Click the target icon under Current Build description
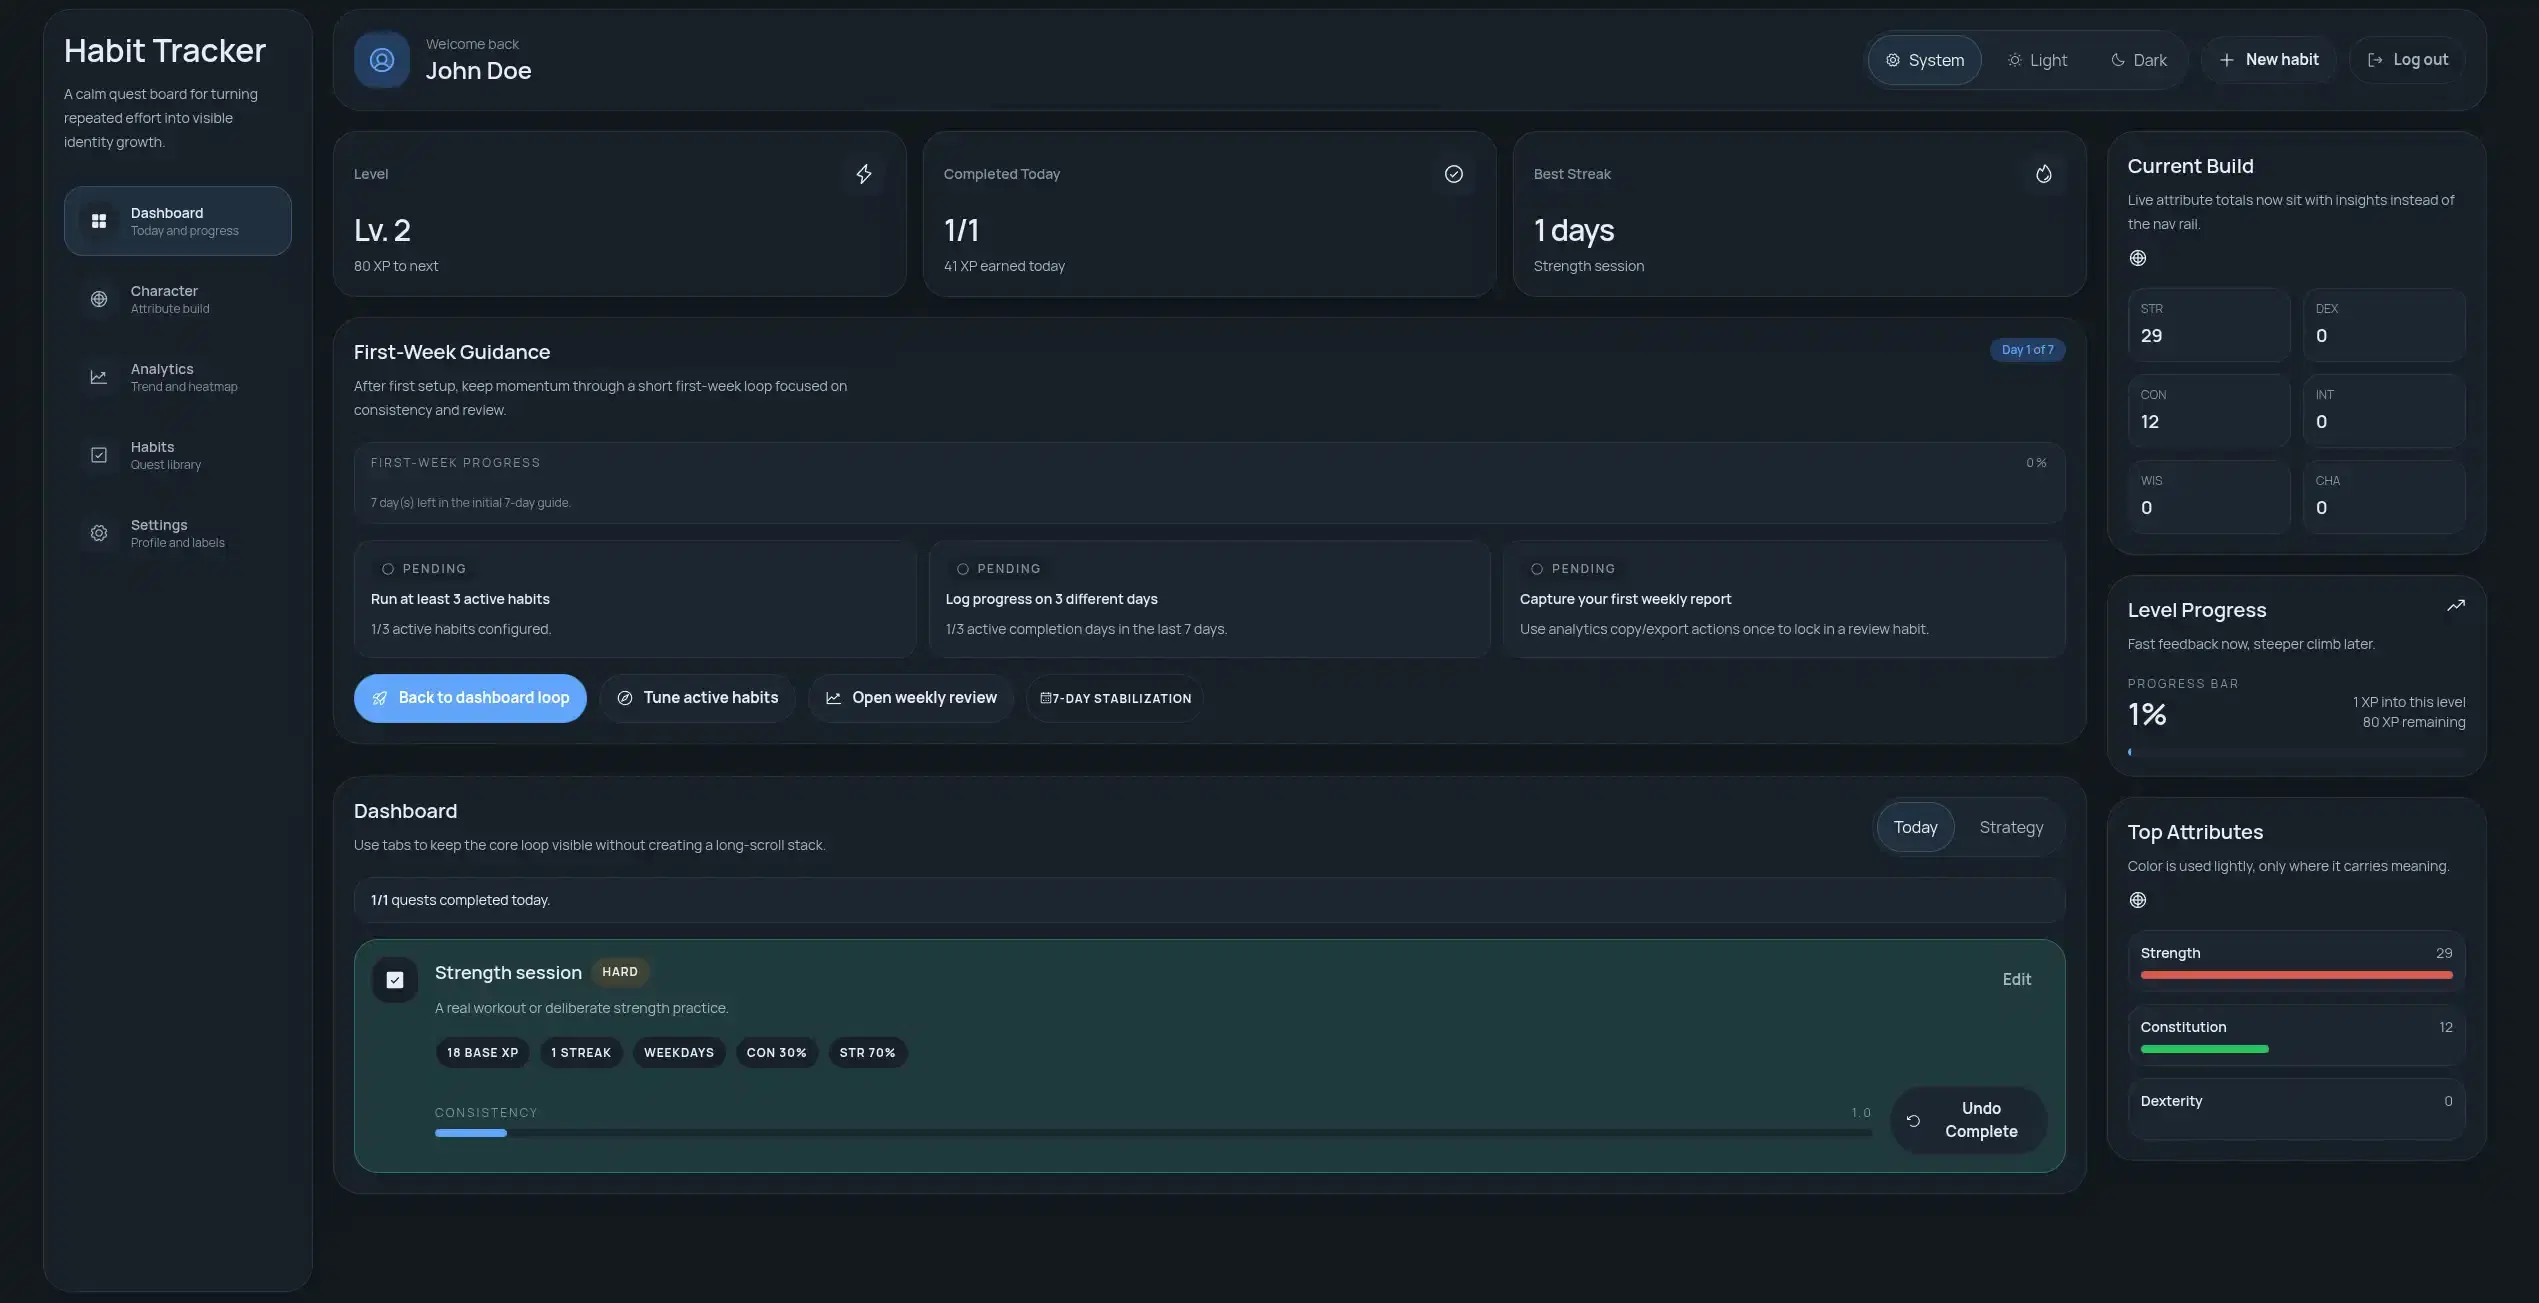 coord(2138,258)
